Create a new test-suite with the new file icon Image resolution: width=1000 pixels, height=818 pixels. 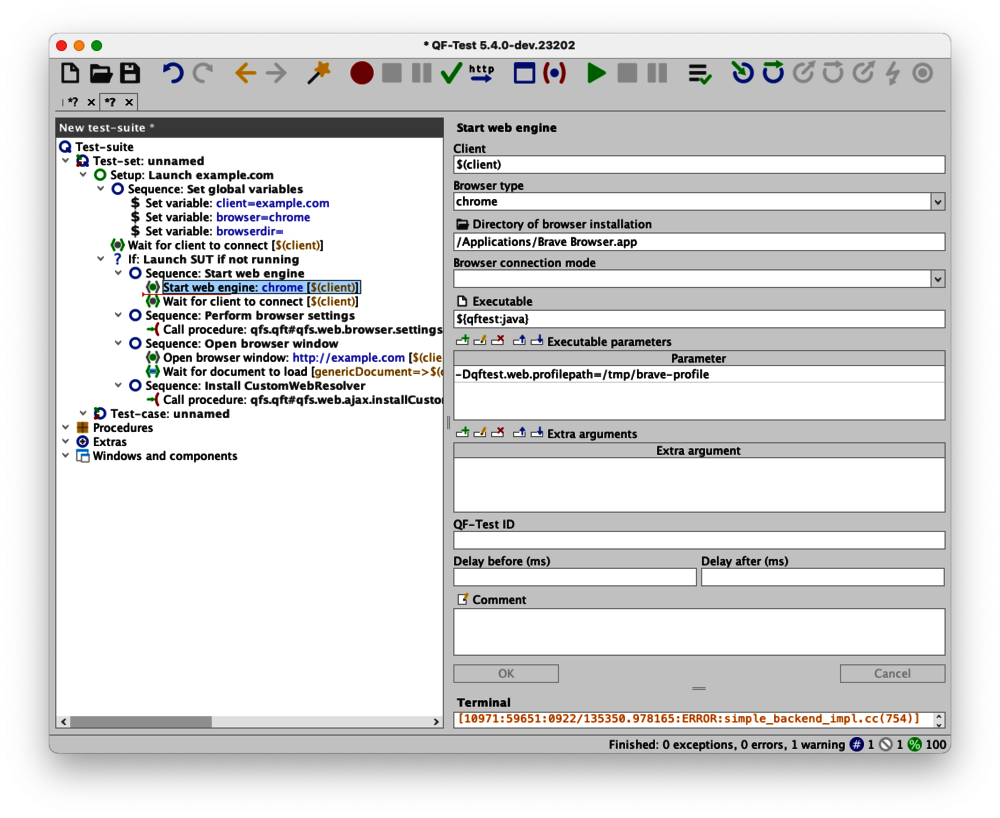point(70,72)
